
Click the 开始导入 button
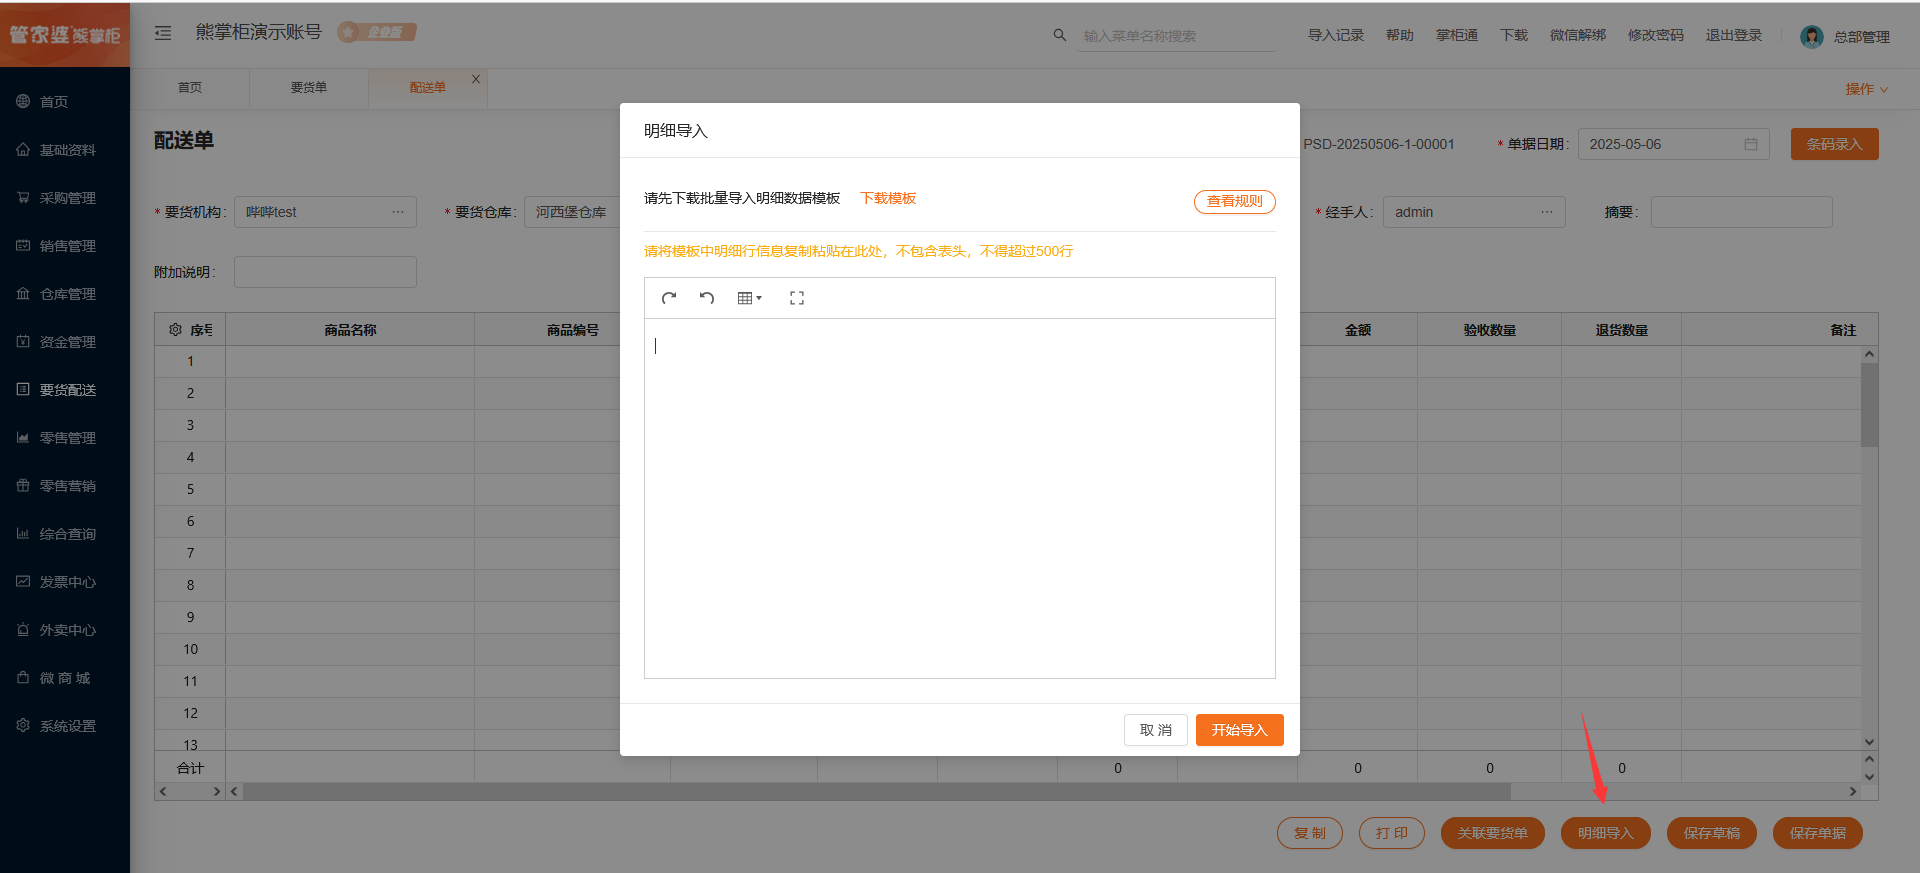point(1239,730)
